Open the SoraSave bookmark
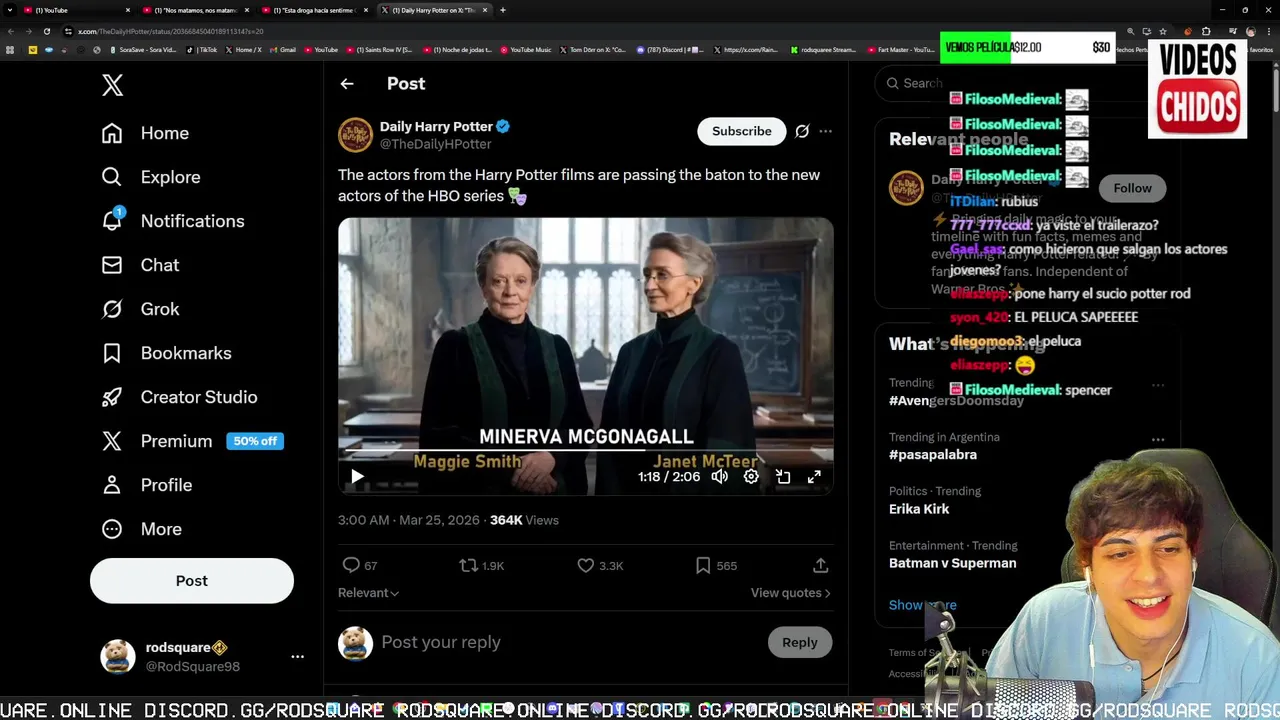1280x720 pixels. pos(143,49)
